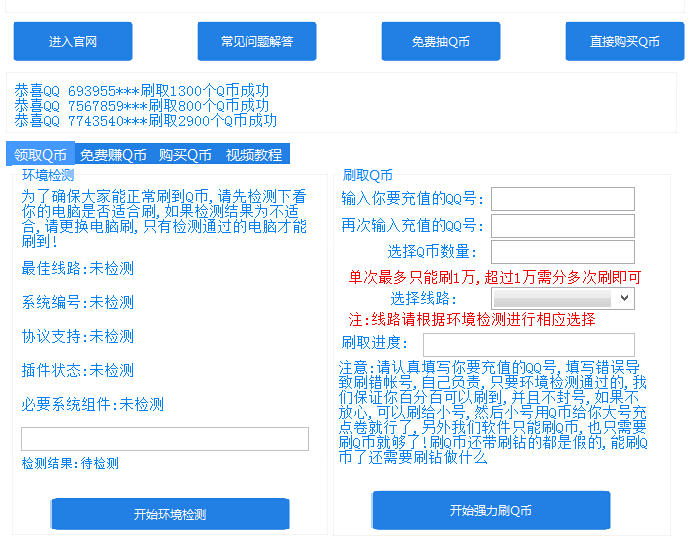Viewport: 697px width, 545px height.
Task: Expand the 选择线路 dropdown
Action: tap(563, 298)
